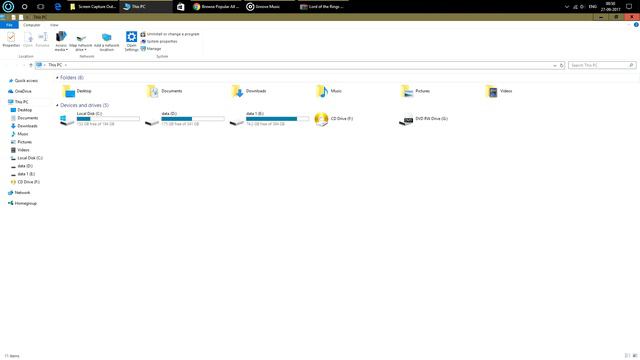Image resolution: width=640 pixels, height=360 pixels.
Task: Switch to Chrome window in taskbar
Action: tap(216, 7)
